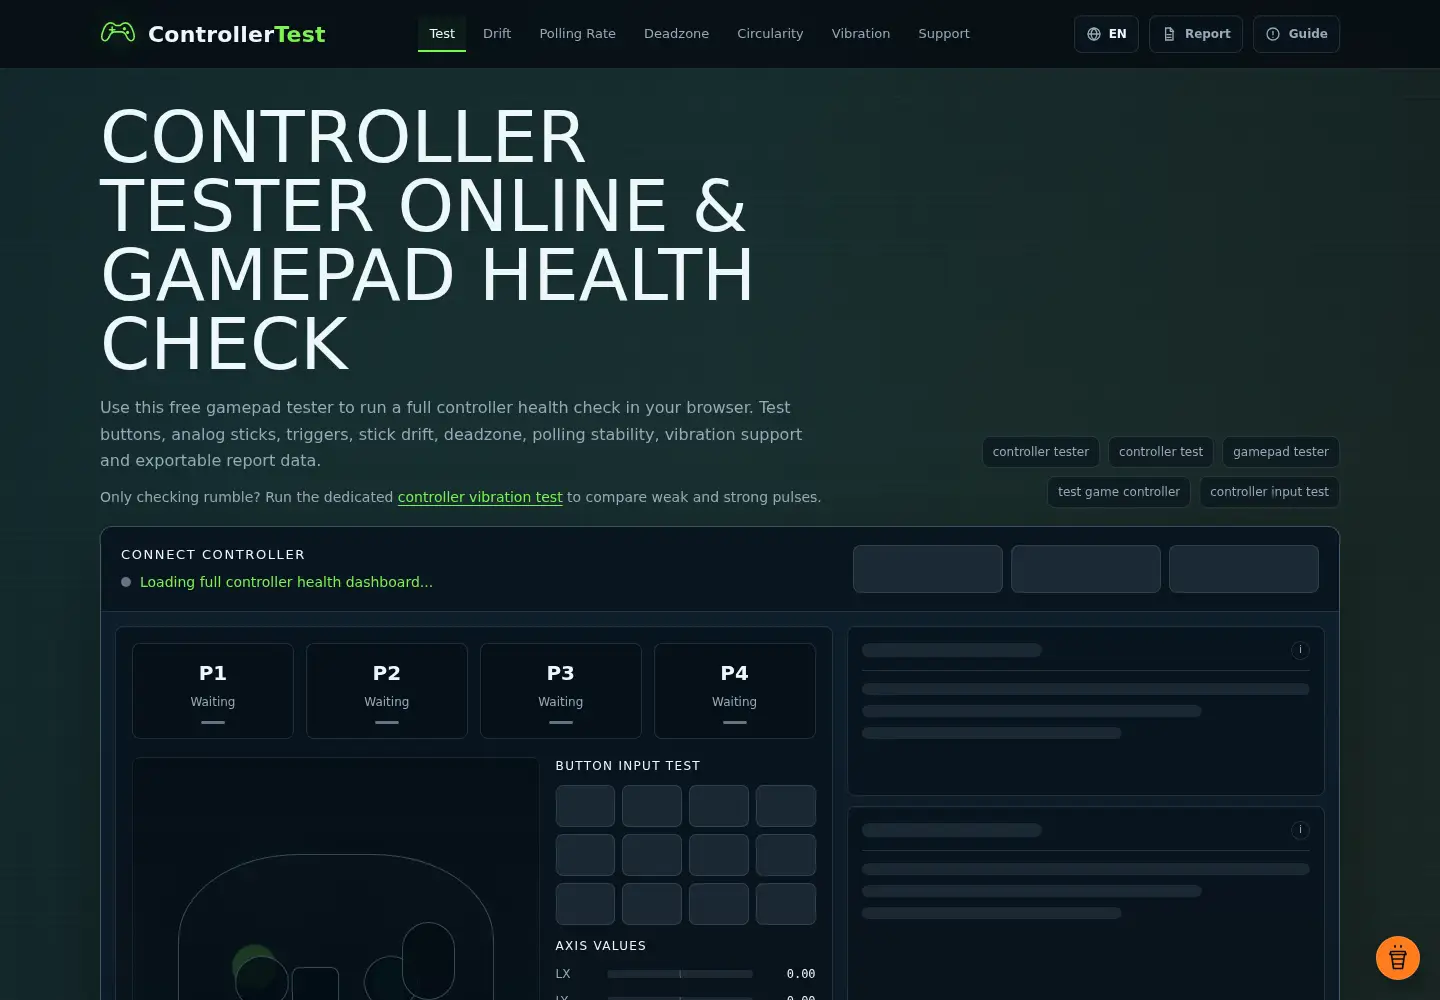This screenshot has width=1440, height=1000.
Task: Open the Vibration nav tab
Action: click(861, 33)
